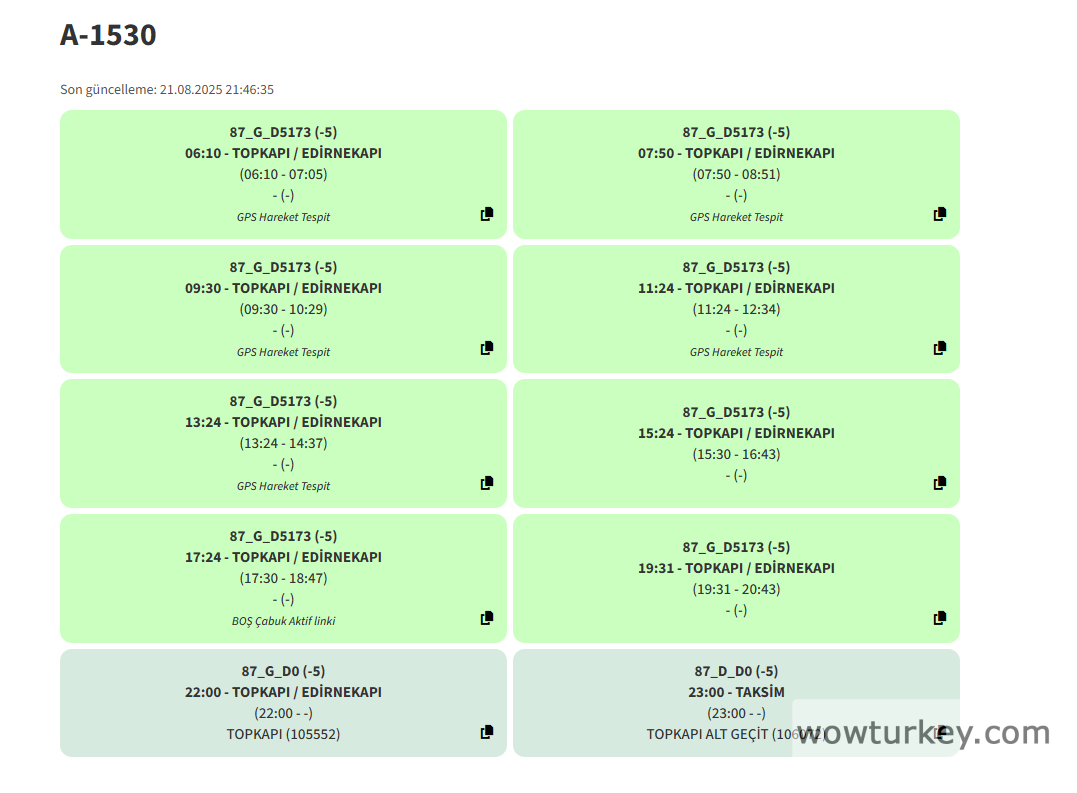Select the 23:00 - TAKSİM trip title

(736, 692)
